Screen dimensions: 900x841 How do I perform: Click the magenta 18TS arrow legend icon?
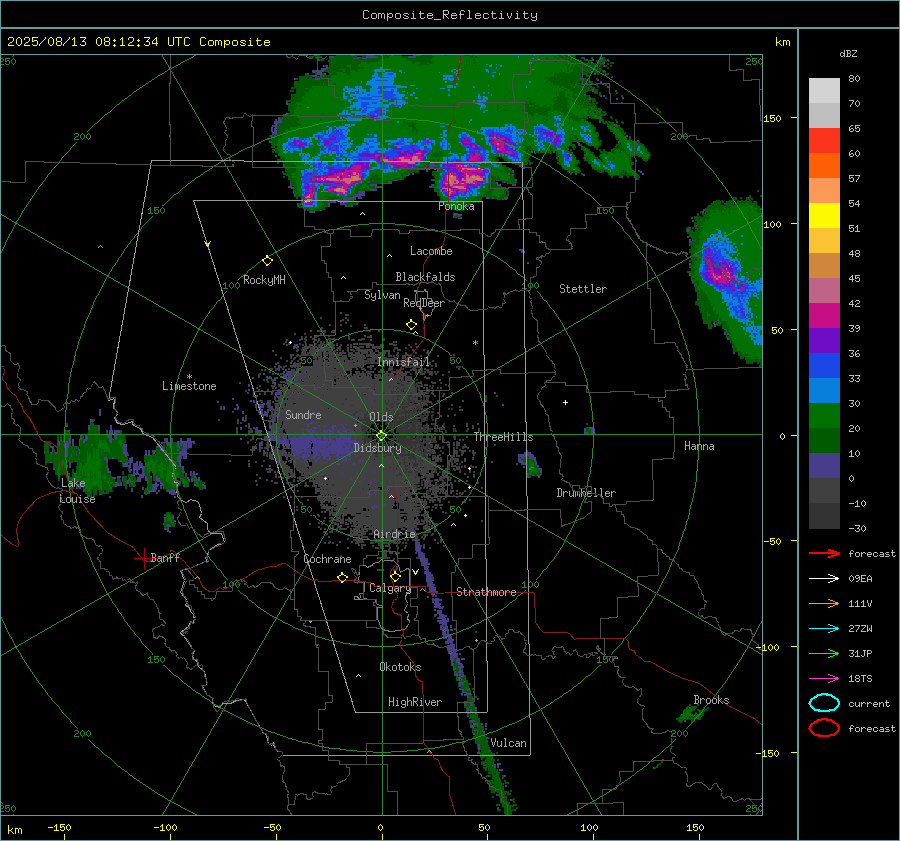point(824,679)
